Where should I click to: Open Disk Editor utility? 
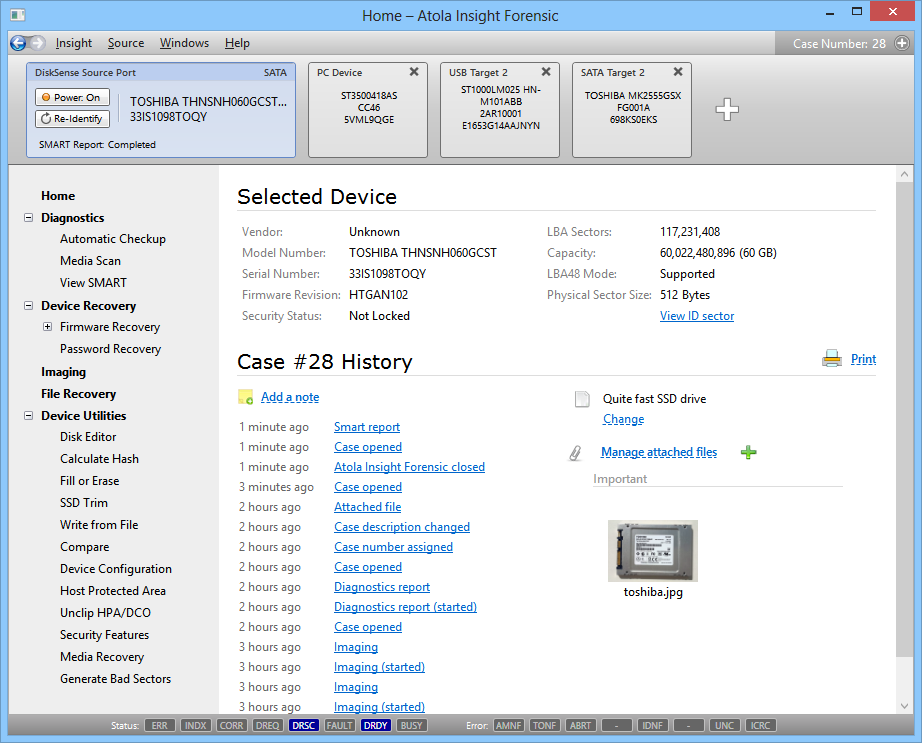pyautogui.click(x=88, y=437)
